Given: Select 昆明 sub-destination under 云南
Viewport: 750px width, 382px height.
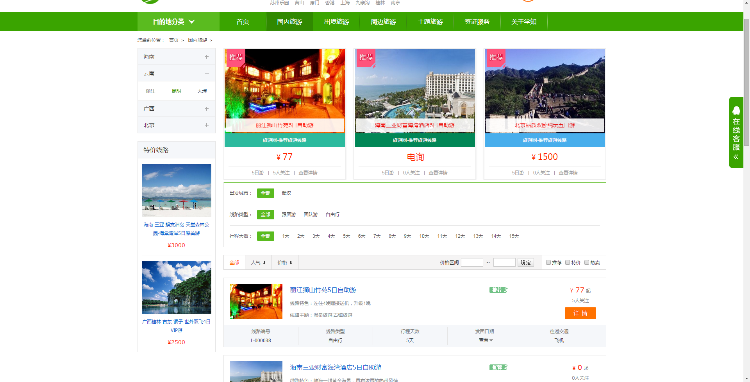Looking at the screenshot, I should pos(176,91).
